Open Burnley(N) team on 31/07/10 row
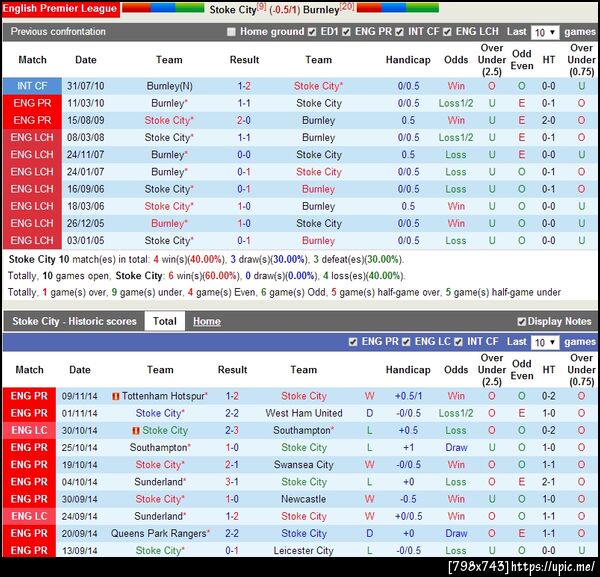The height and width of the screenshot is (577, 600). tap(170, 86)
